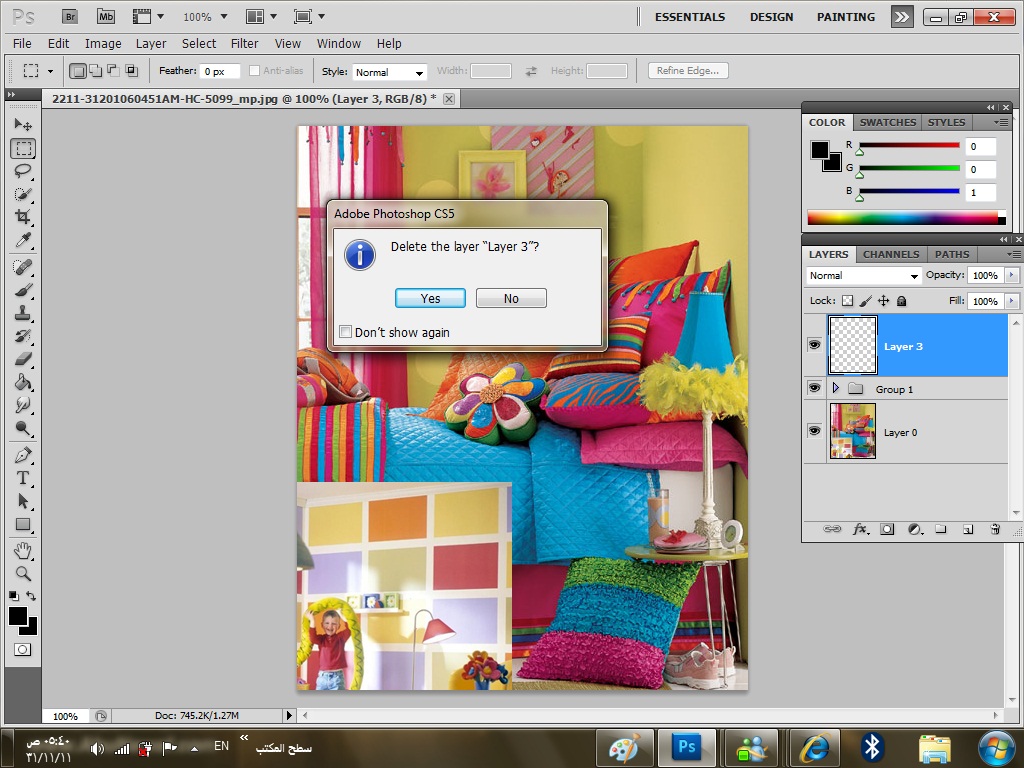
Task: Expand the Group 1 layer folder
Action: pos(836,388)
